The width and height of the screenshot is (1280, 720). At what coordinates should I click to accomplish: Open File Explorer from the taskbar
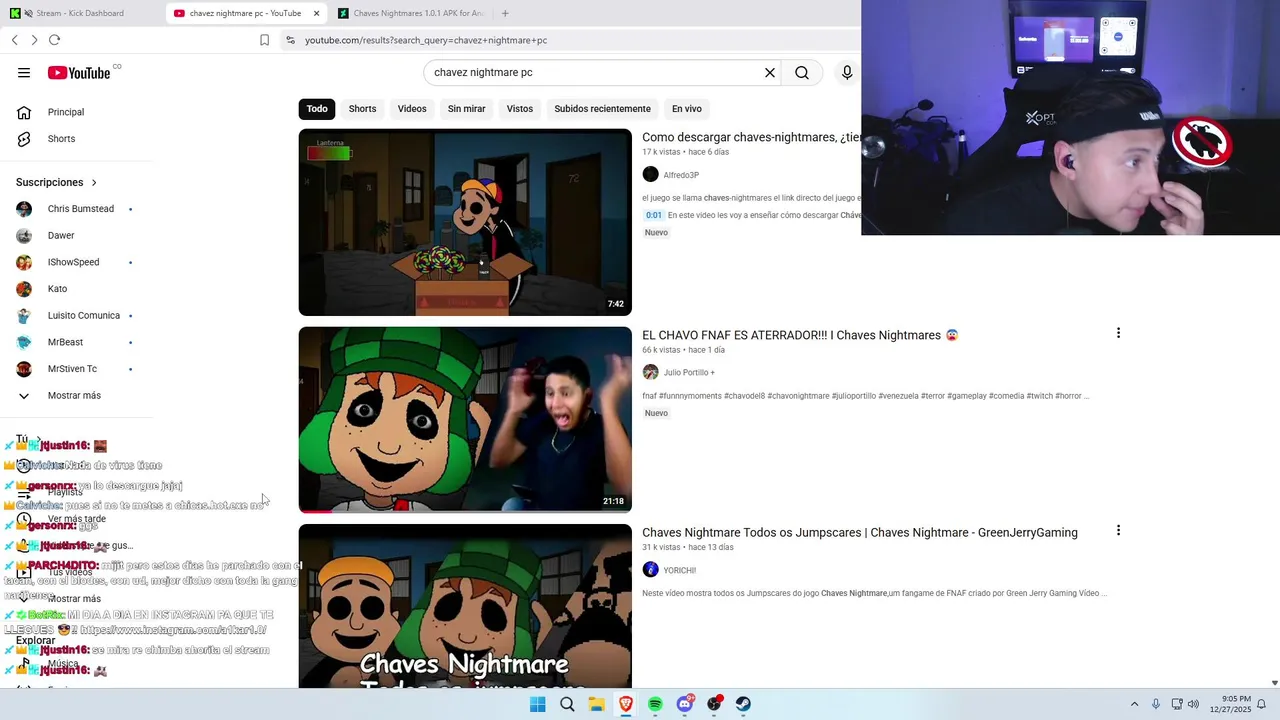596,704
